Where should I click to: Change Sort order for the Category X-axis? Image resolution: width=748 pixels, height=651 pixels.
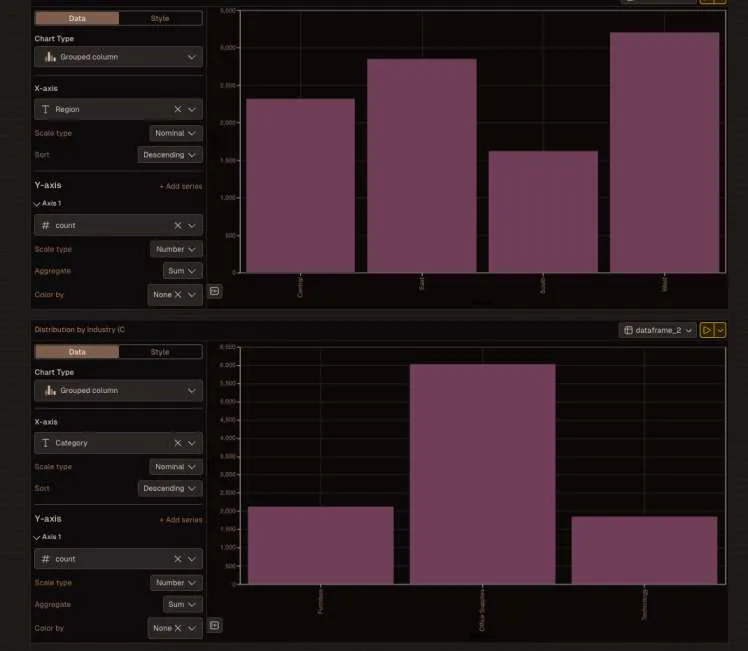pos(169,489)
